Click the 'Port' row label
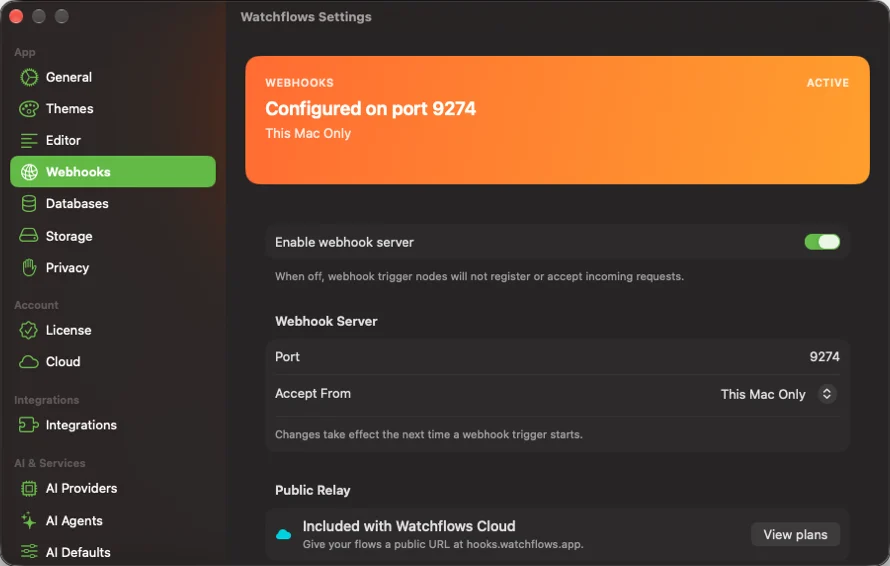 pyautogui.click(x=287, y=357)
